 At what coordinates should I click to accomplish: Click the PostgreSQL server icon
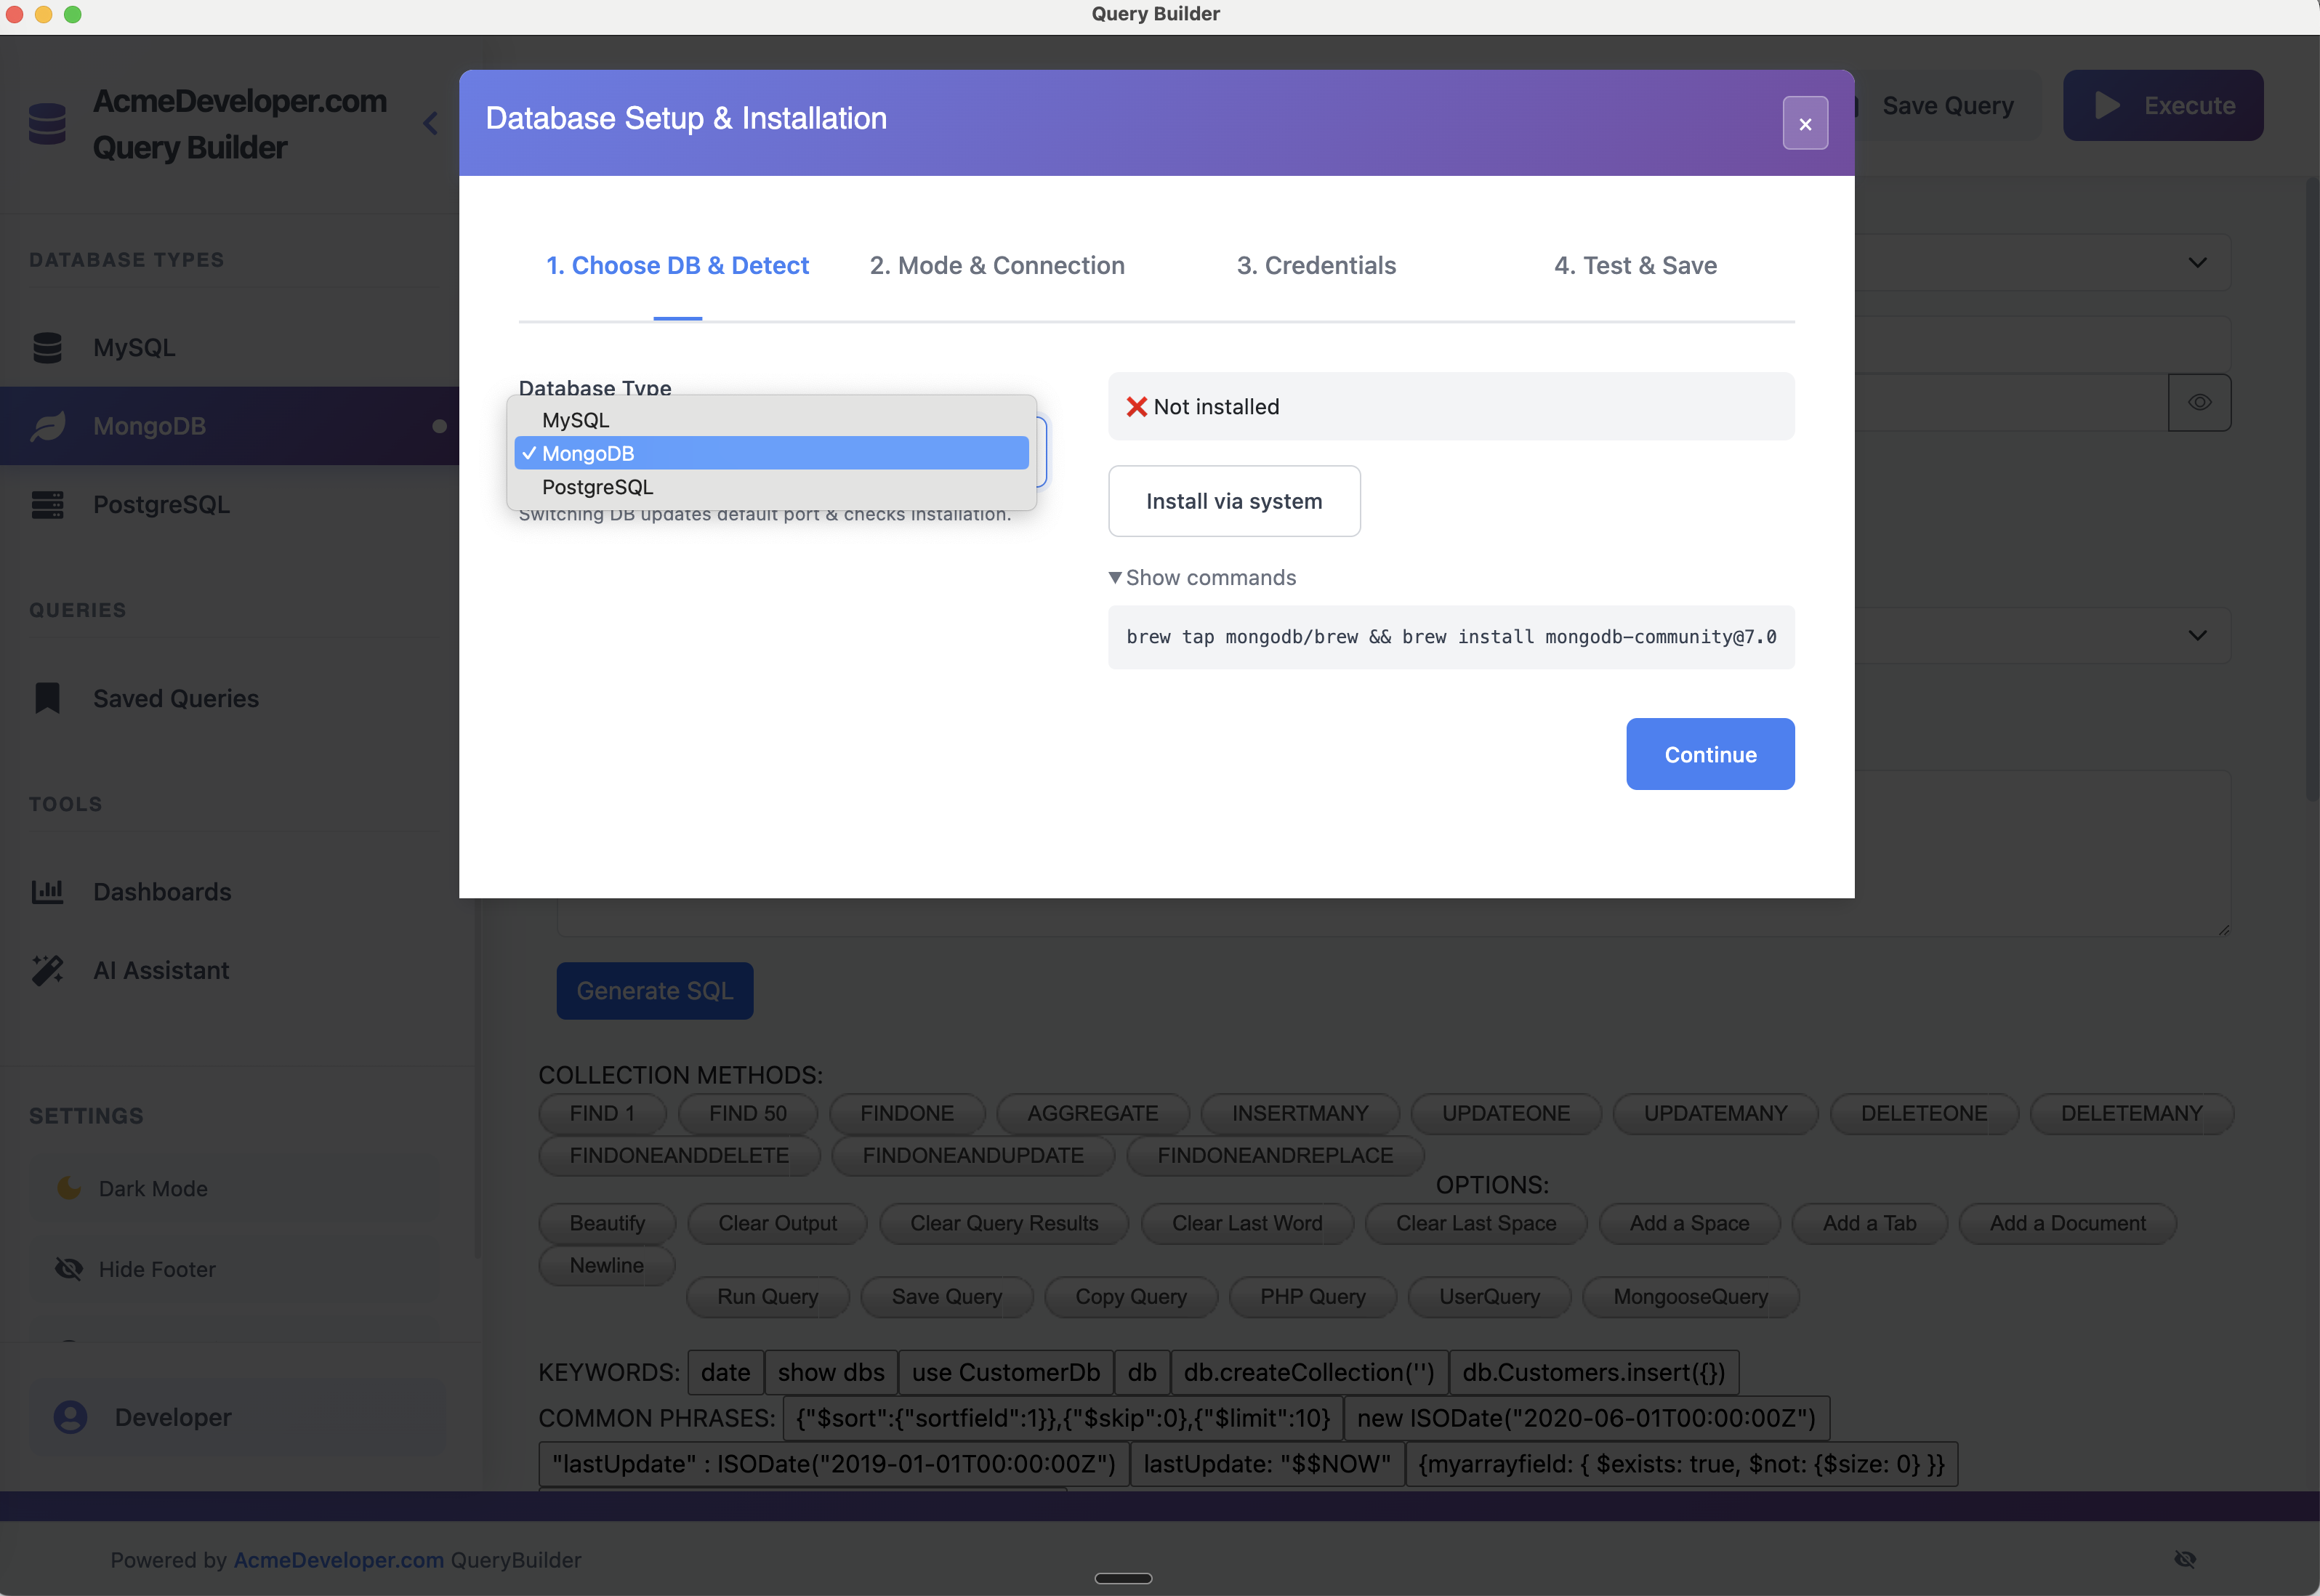(47, 505)
